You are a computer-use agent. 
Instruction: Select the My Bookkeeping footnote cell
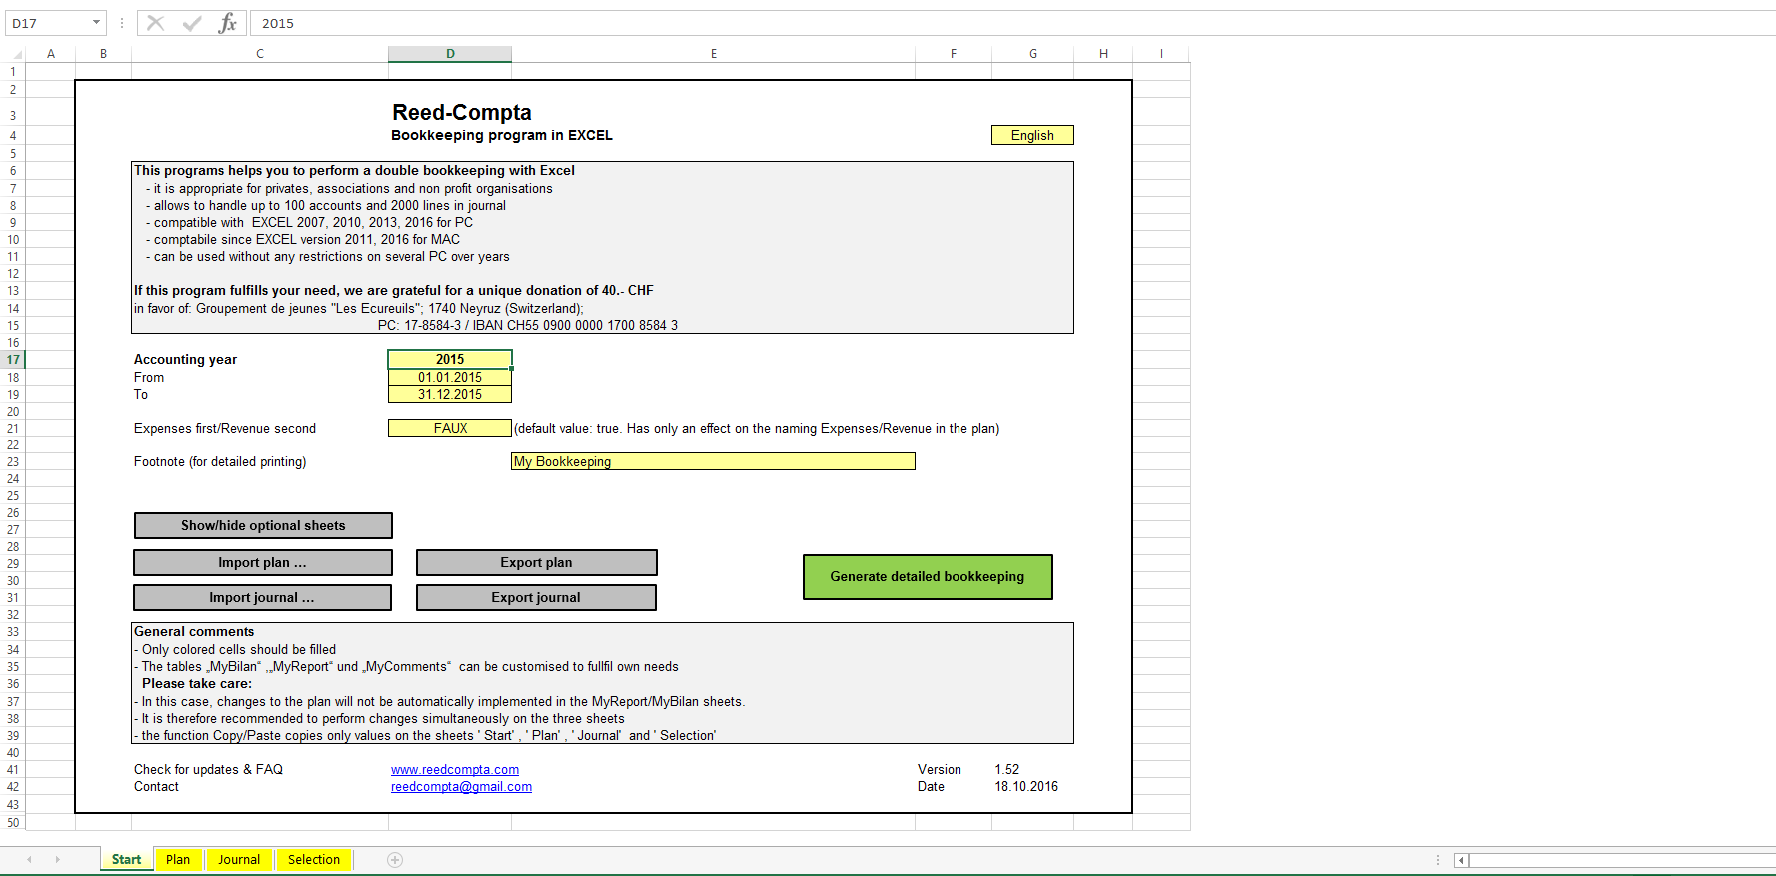point(713,461)
